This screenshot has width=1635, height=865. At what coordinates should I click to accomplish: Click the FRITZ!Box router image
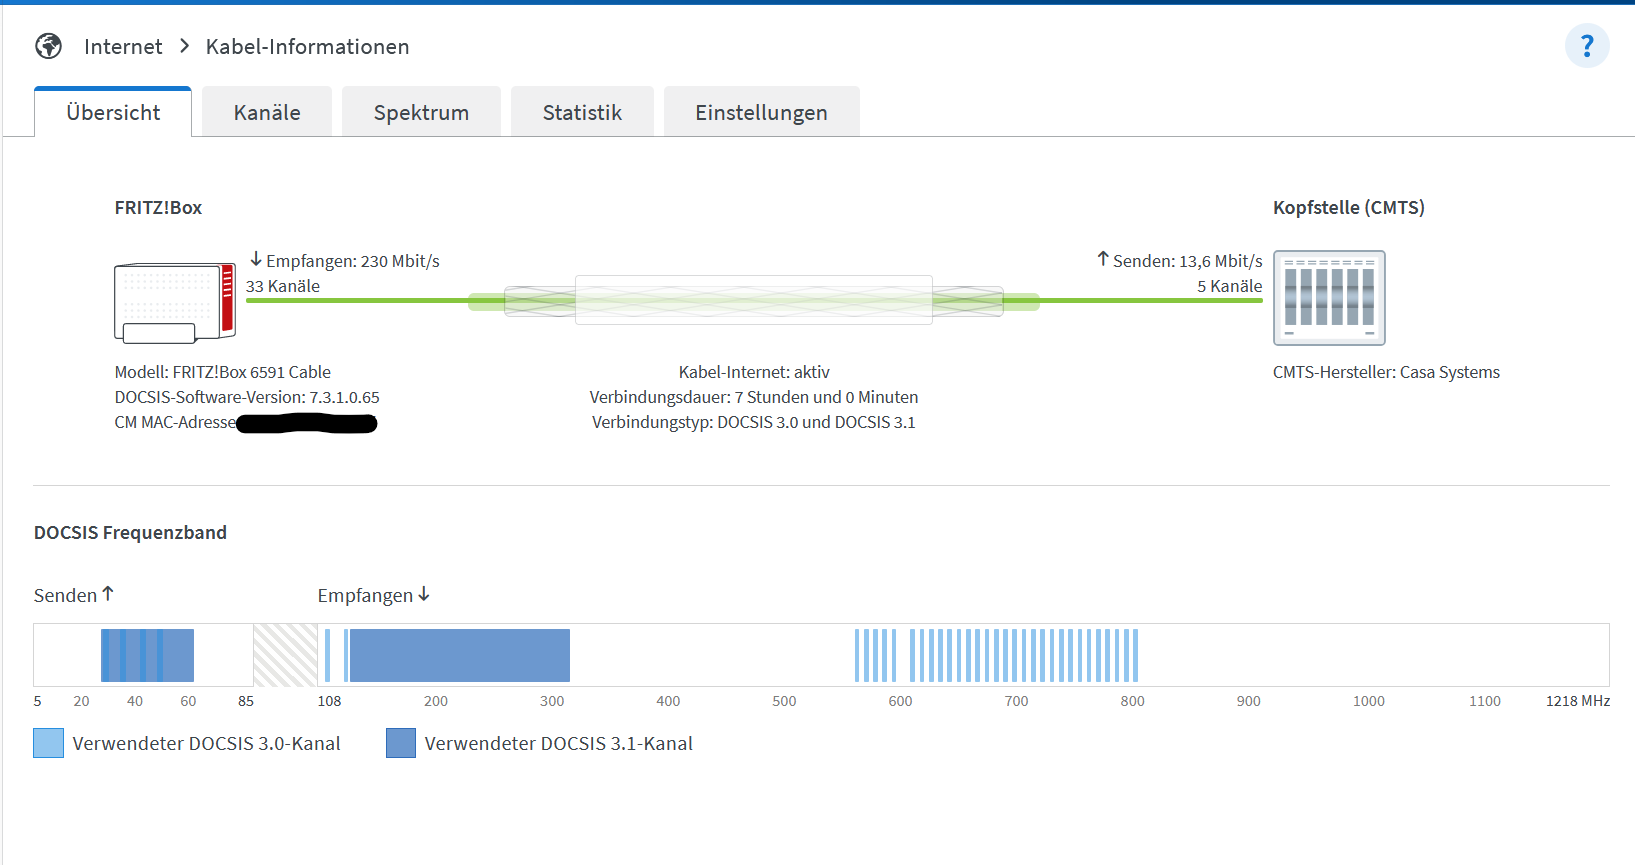point(175,303)
